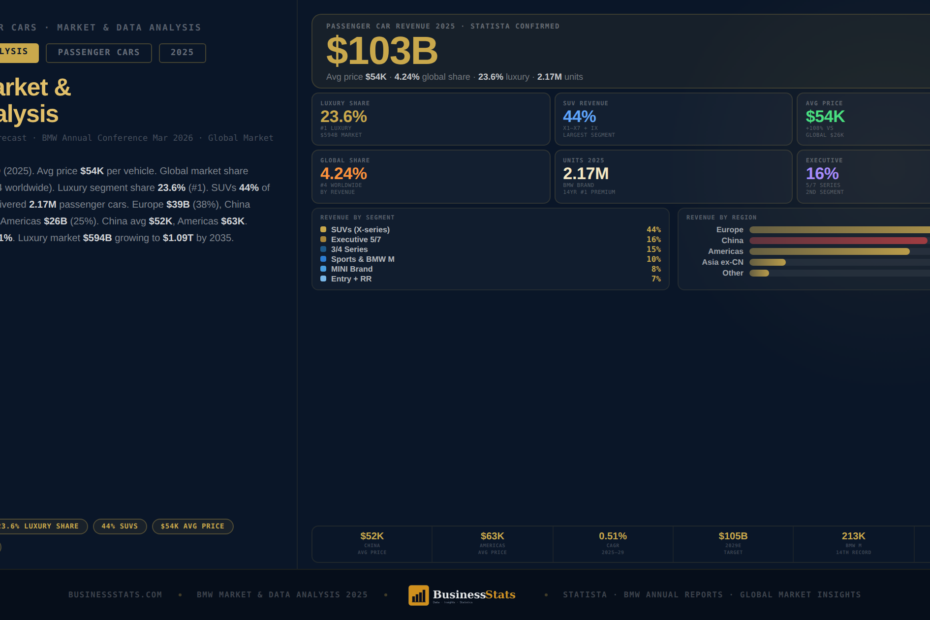Click the 213K BMW M record stat
The height and width of the screenshot is (620, 930).
[853, 543]
